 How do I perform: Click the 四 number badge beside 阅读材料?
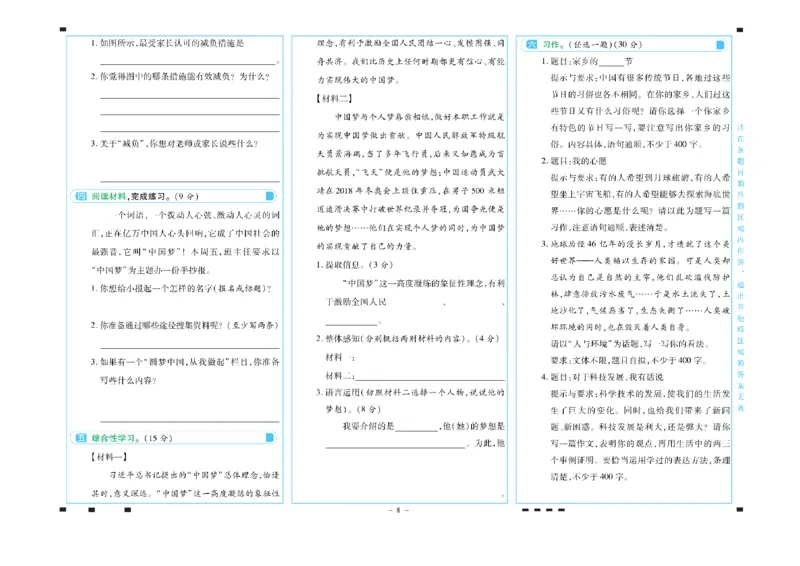pyautogui.click(x=81, y=196)
